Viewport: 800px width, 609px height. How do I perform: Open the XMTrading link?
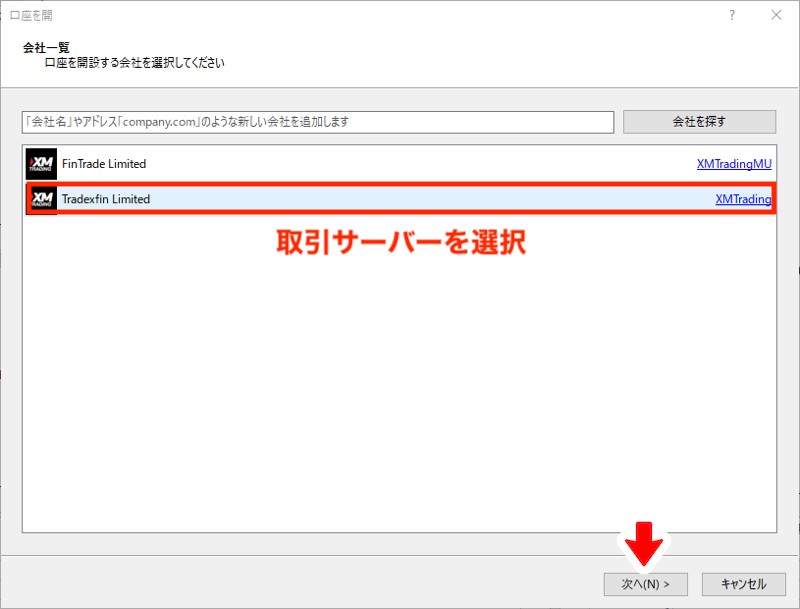click(x=743, y=199)
